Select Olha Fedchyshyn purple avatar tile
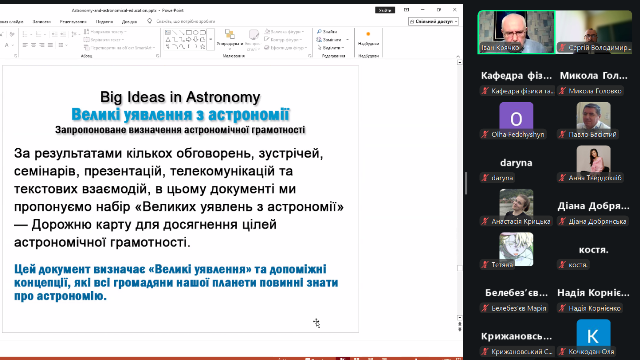This screenshot has height=360, width=640. [516, 118]
